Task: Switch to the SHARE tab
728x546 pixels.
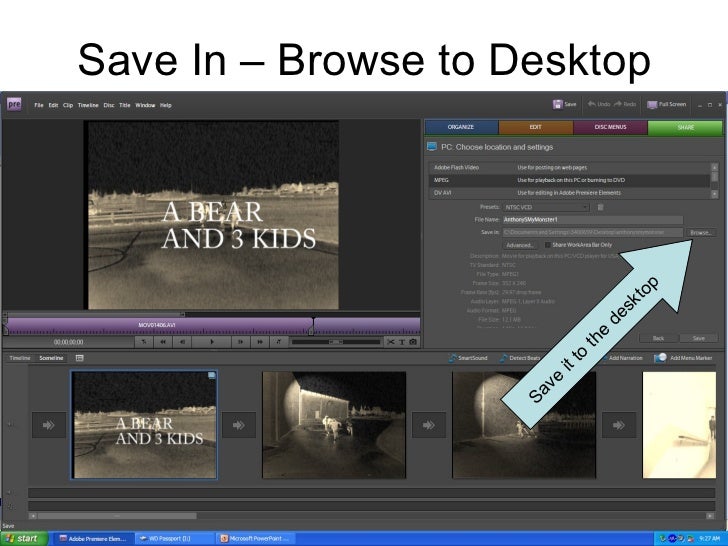Action: pos(685,127)
